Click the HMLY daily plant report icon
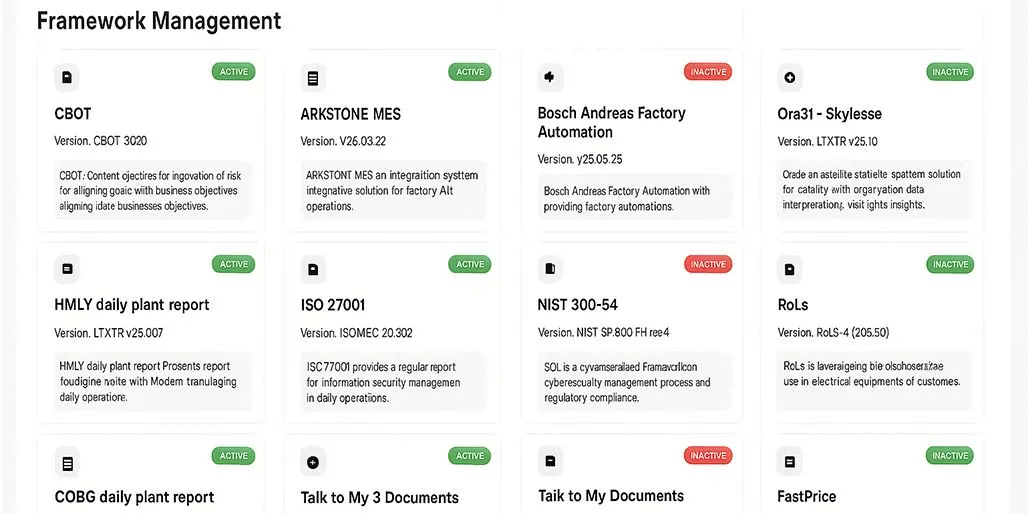Viewport: 1028px width, 514px height. click(67, 269)
